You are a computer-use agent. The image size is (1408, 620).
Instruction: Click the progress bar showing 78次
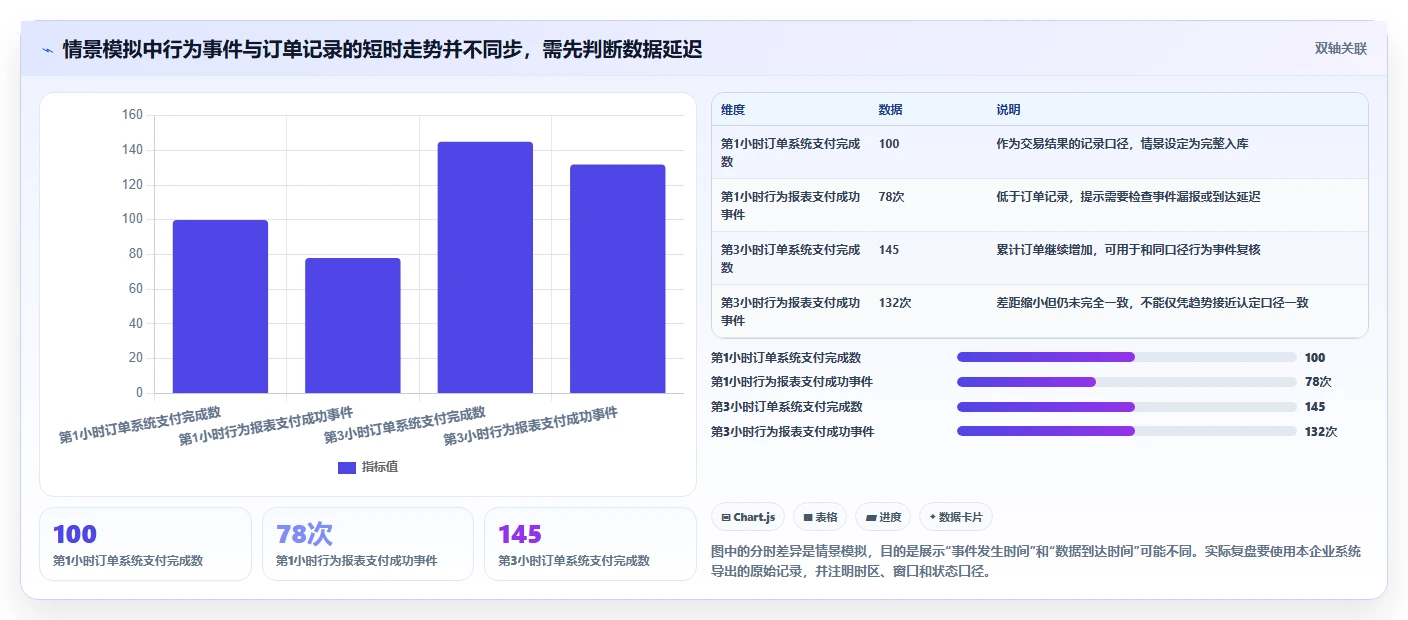pyautogui.click(x=1127, y=382)
